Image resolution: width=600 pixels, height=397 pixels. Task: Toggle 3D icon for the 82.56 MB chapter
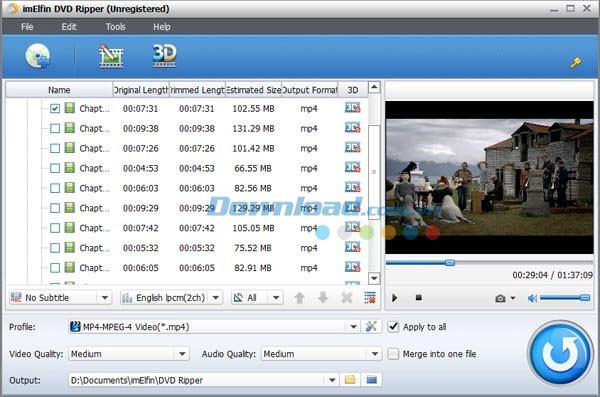coord(352,188)
